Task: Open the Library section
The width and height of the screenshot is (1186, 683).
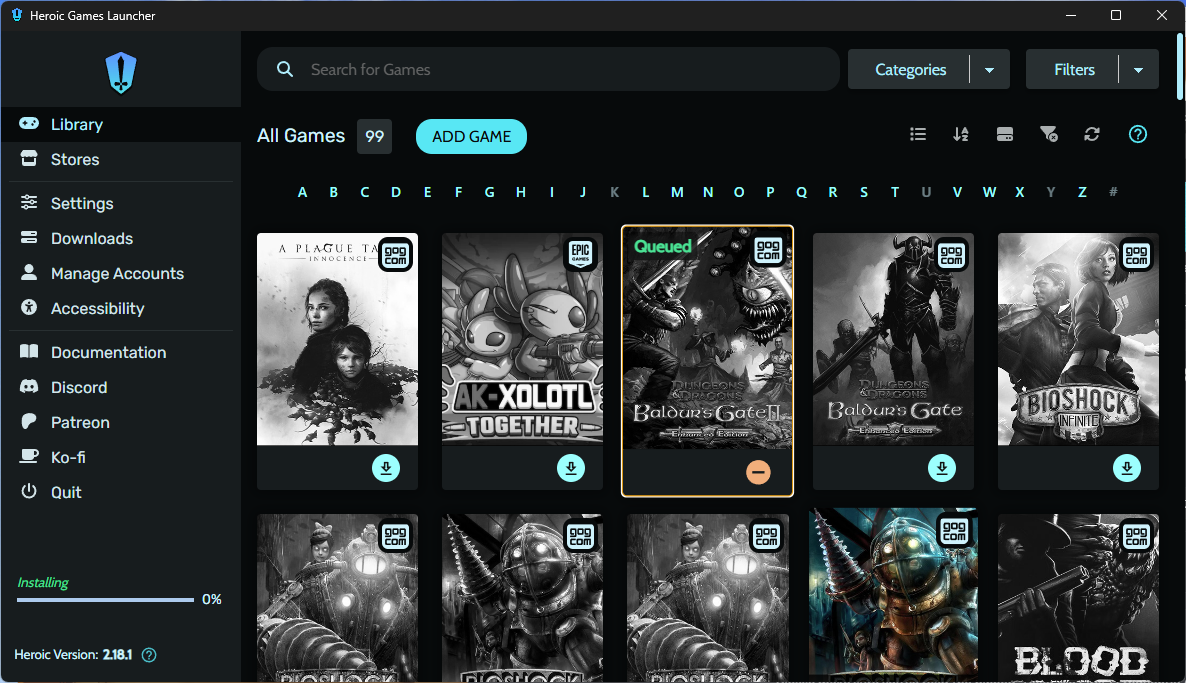Action: pyautogui.click(x=121, y=124)
